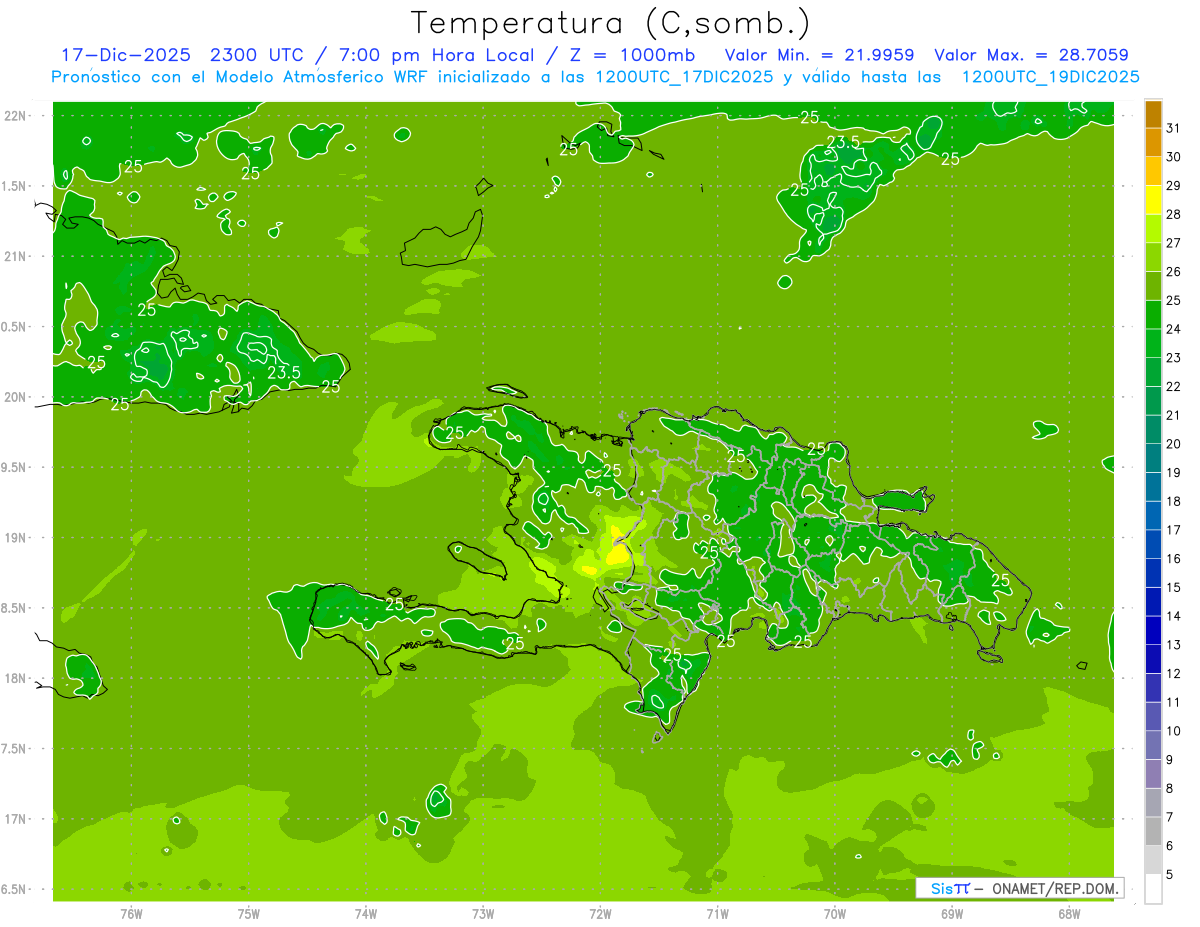
Task: Click the '68W' longitude label
Action: pyautogui.click(x=1069, y=914)
